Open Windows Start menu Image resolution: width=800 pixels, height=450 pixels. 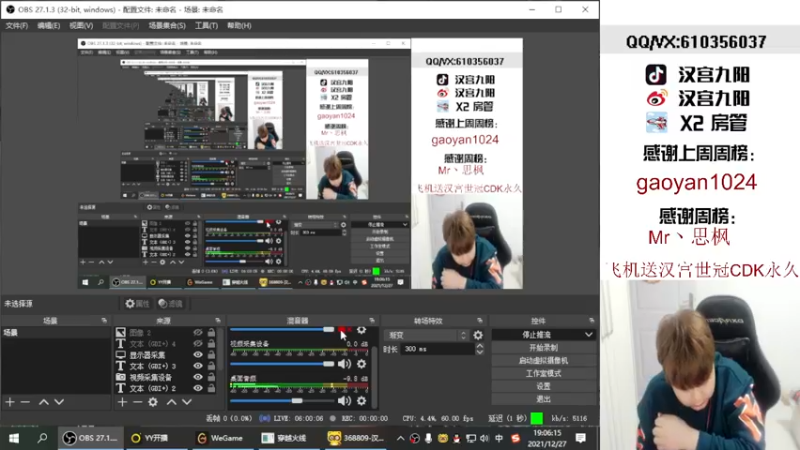pyautogui.click(x=14, y=438)
